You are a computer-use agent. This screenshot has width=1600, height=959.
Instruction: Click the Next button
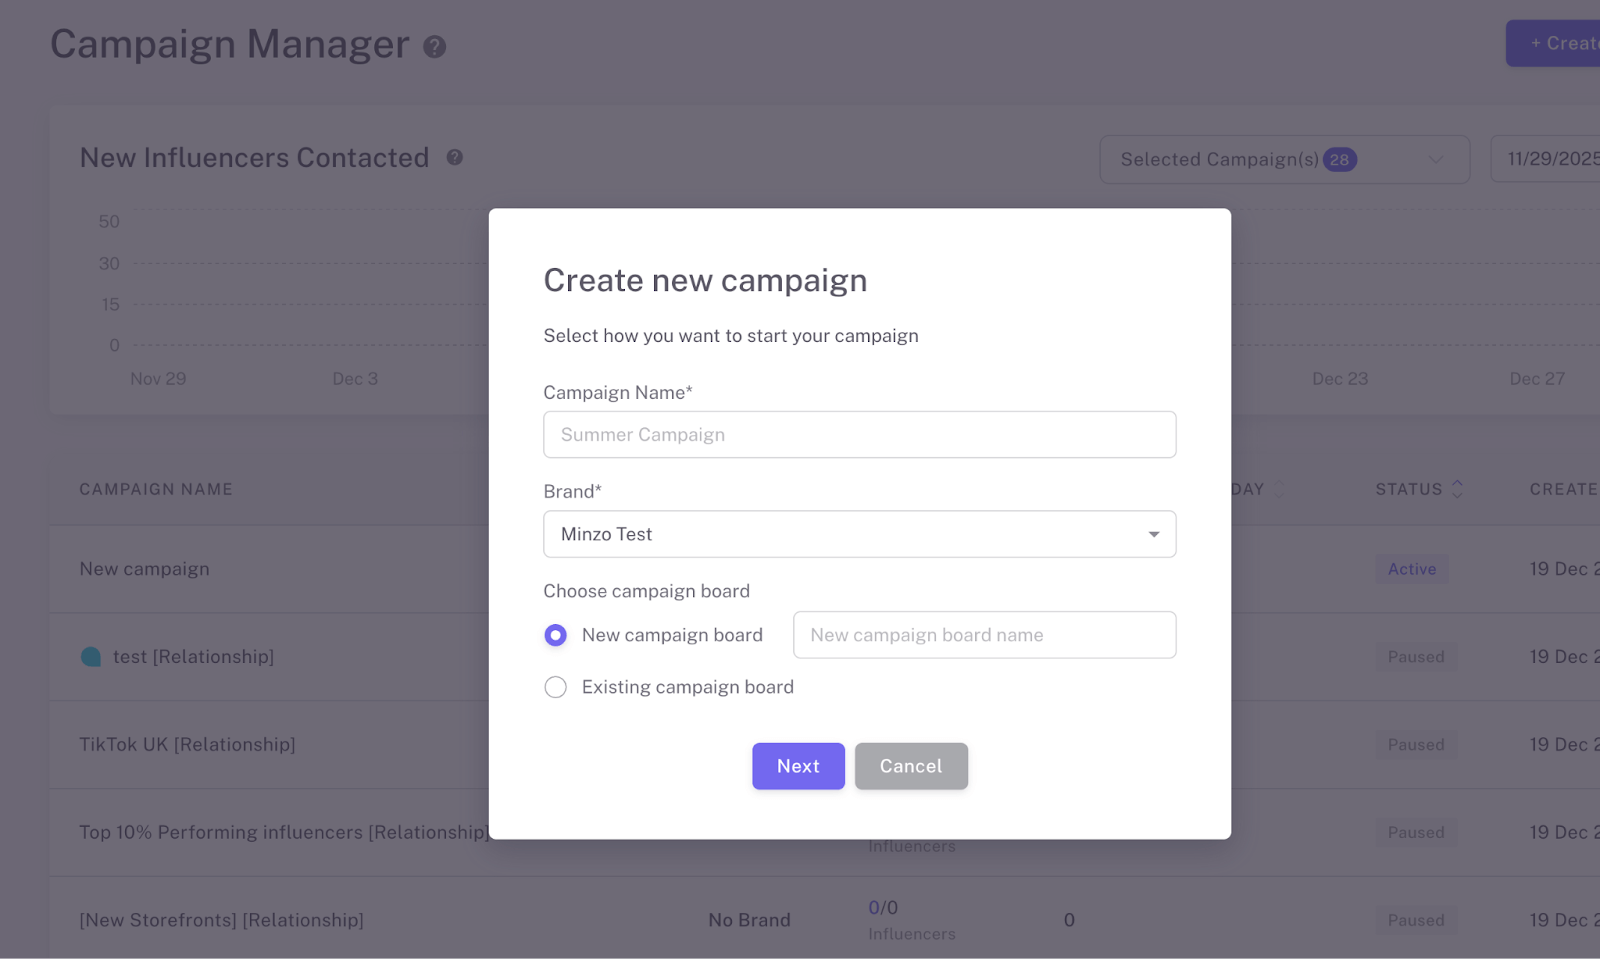tap(798, 766)
